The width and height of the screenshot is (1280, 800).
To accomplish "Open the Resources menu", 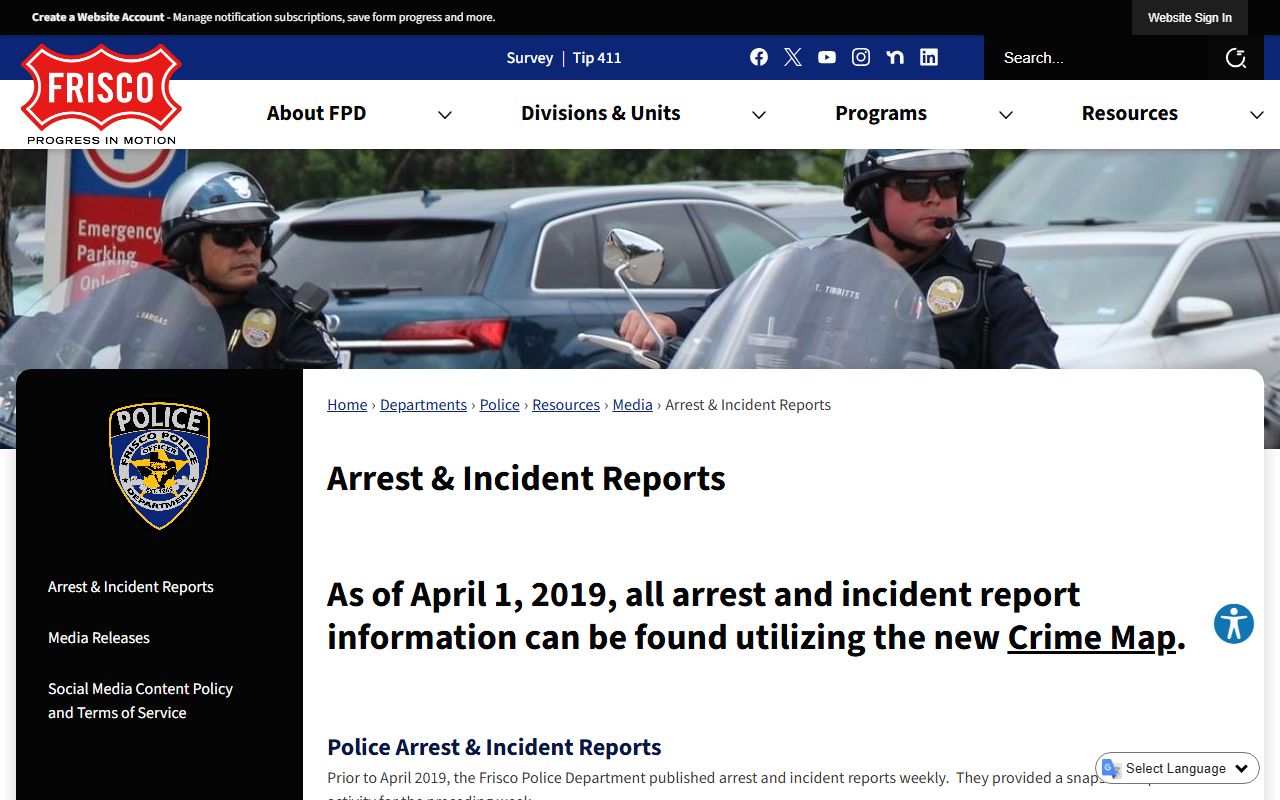I will click(1130, 113).
